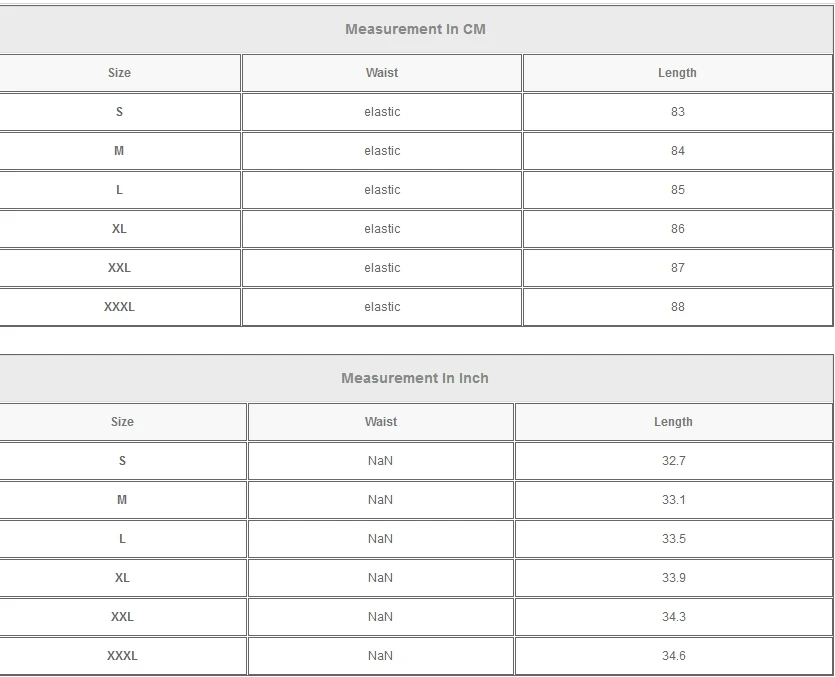The height and width of the screenshot is (677, 835).
Task: Select the Length header in the Inch table
Action: pos(673,422)
